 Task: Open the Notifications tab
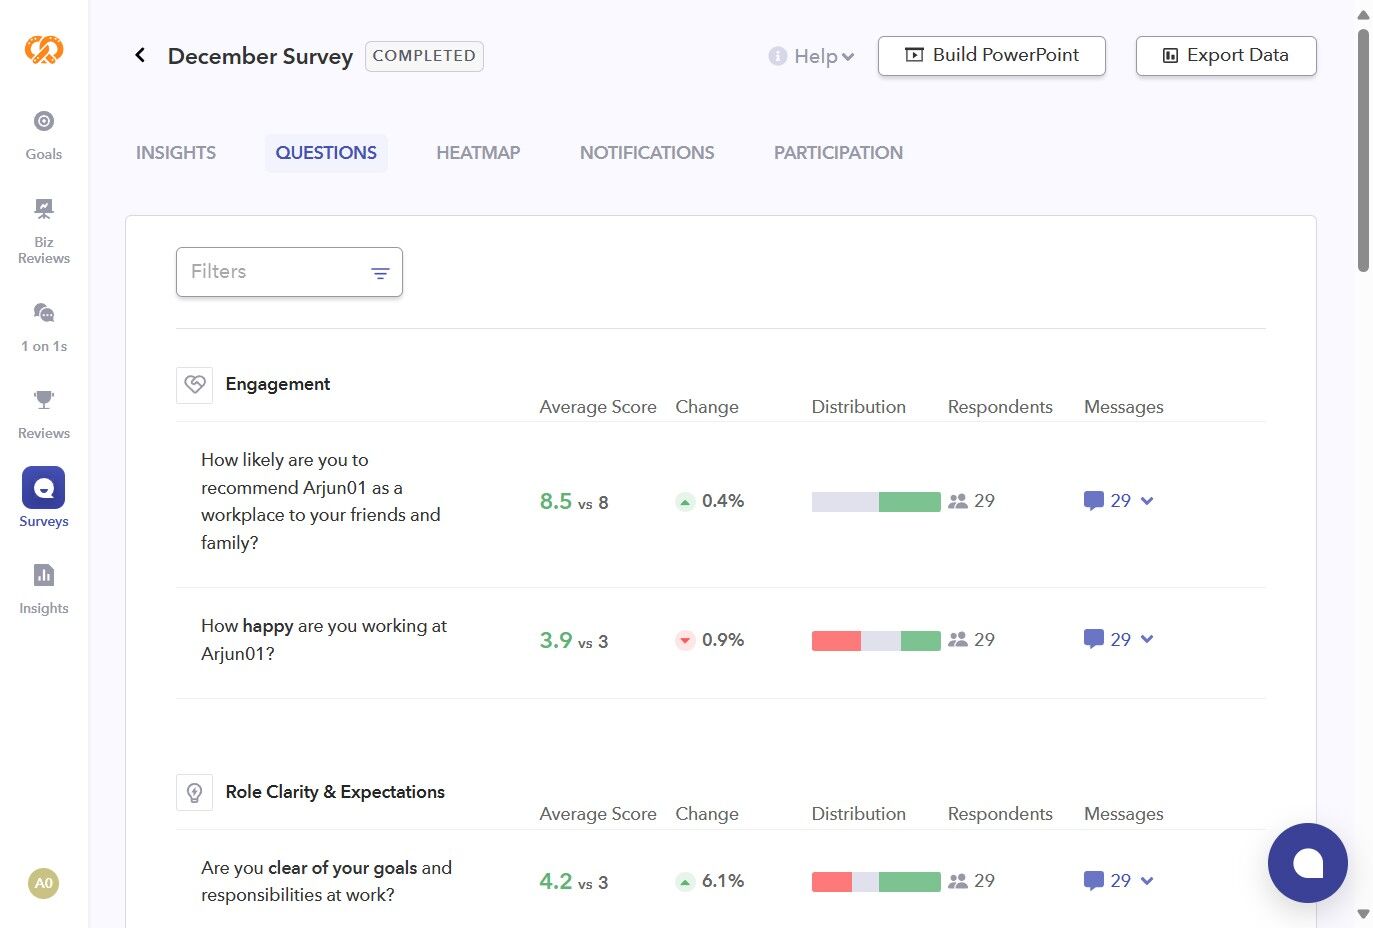(x=647, y=153)
